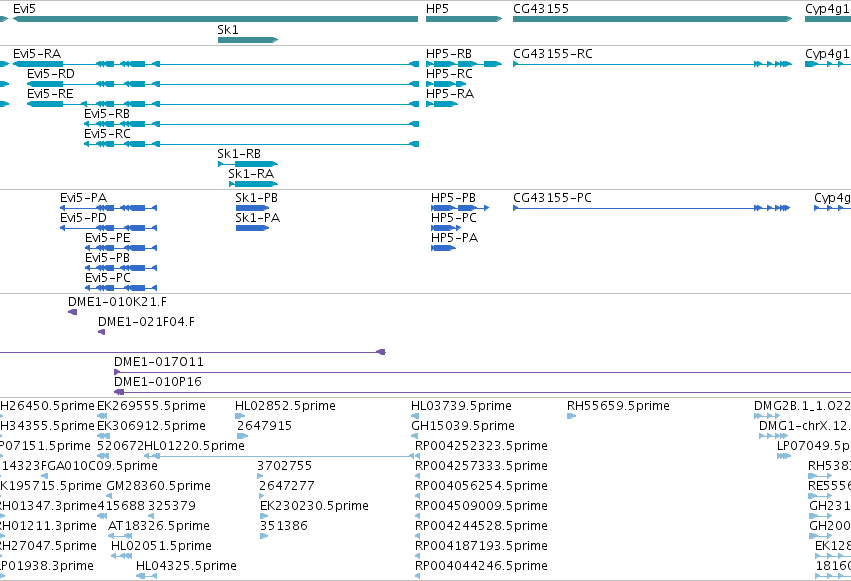The image size is (851, 581).
Task: Select the Evi5 gene bar
Action: 215,19
